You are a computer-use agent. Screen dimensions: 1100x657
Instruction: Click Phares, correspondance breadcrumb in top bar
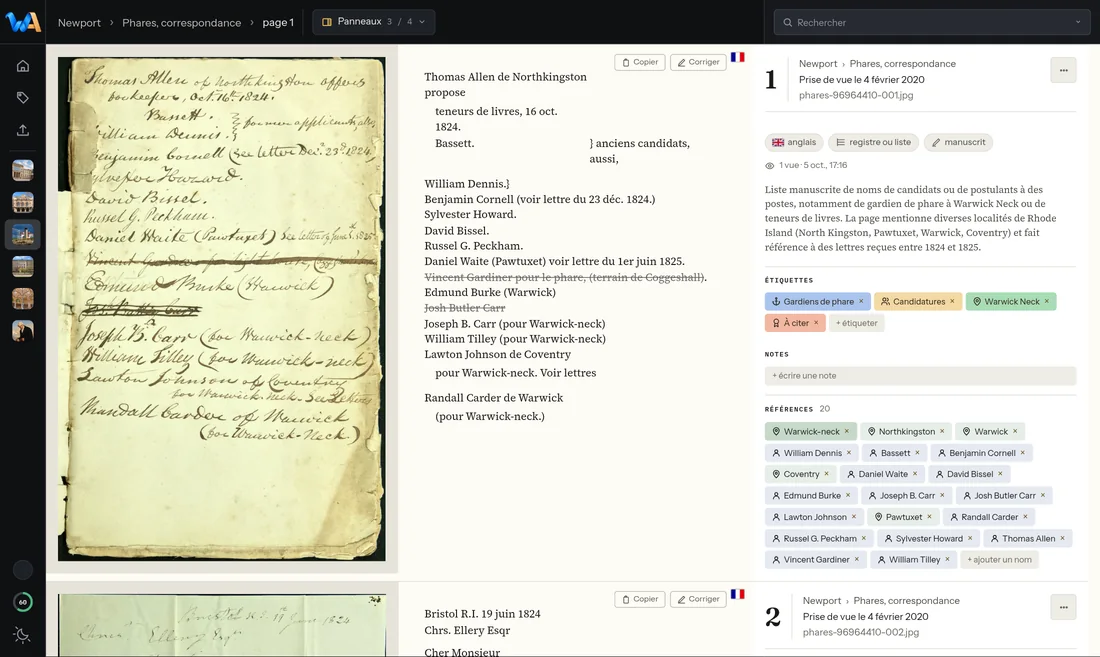click(182, 22)
